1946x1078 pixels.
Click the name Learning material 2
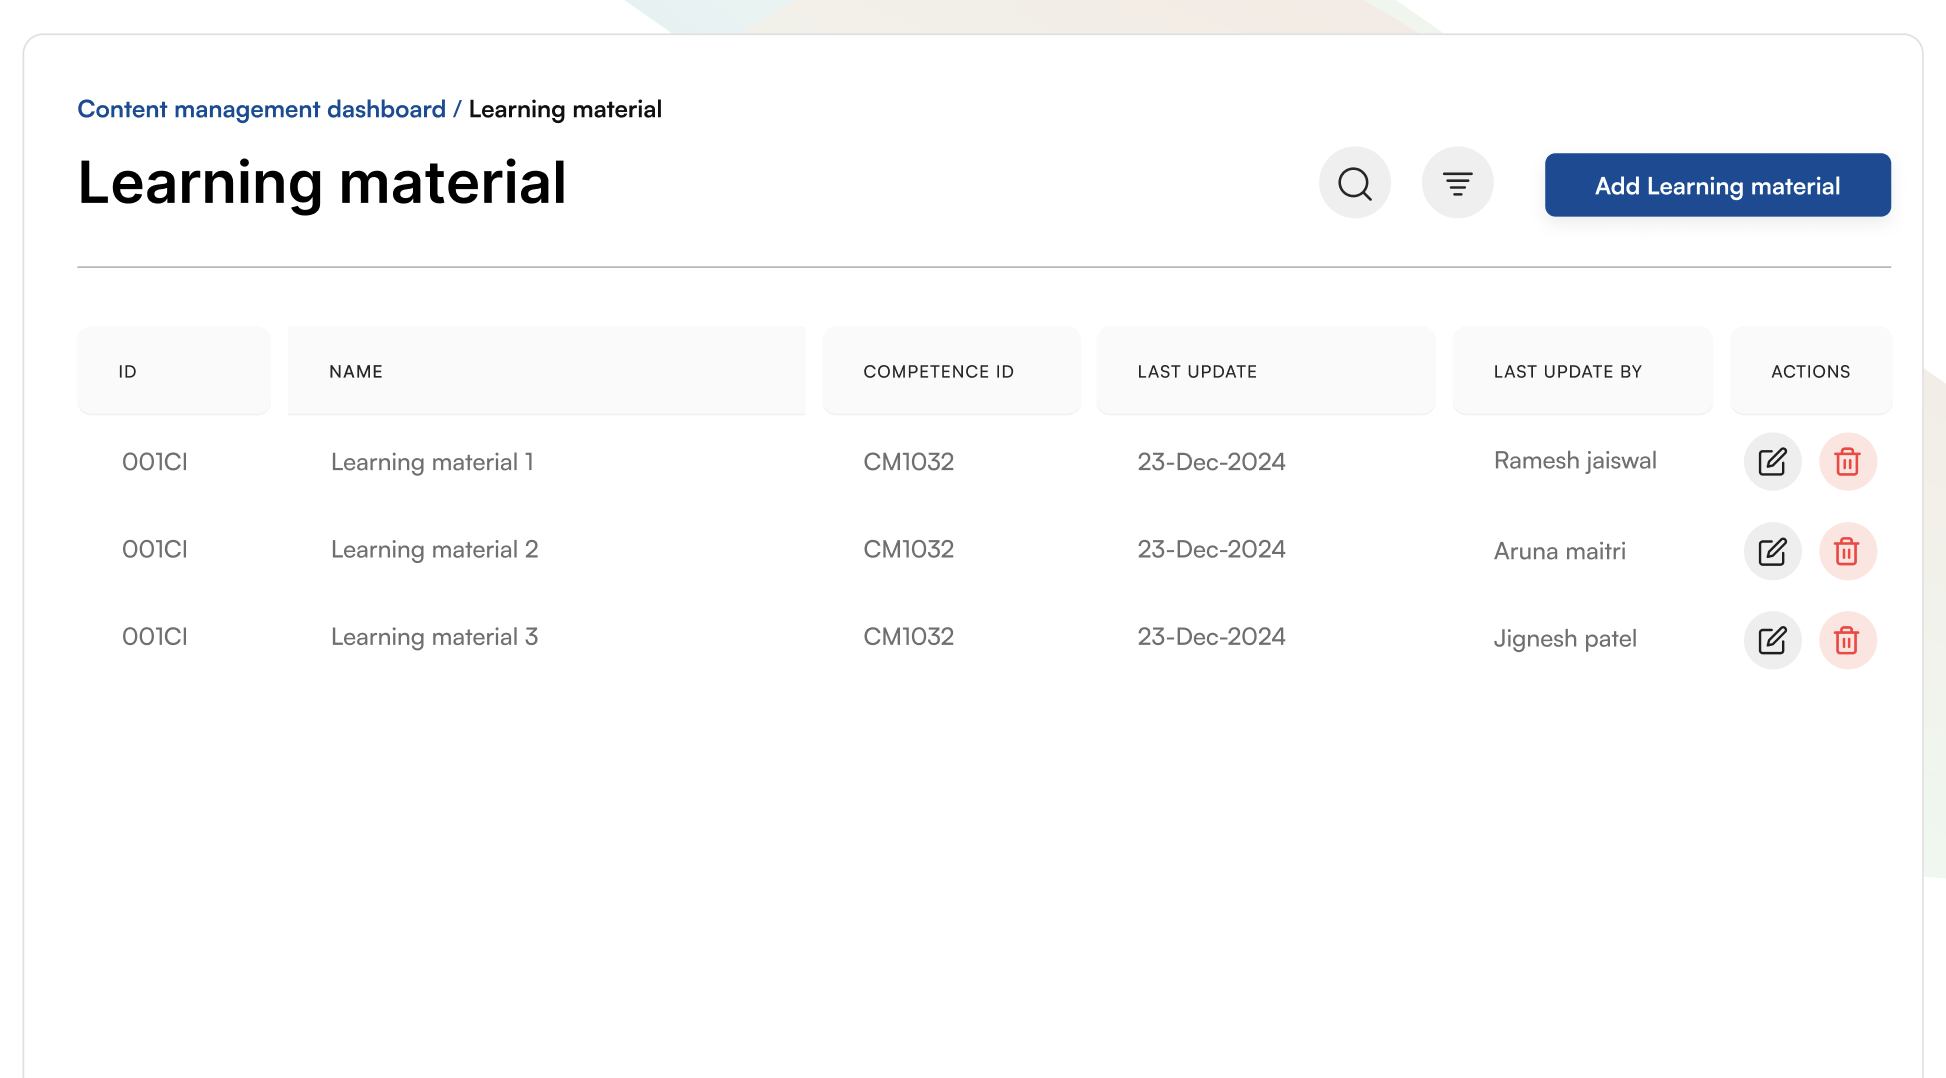click(434, 549)
